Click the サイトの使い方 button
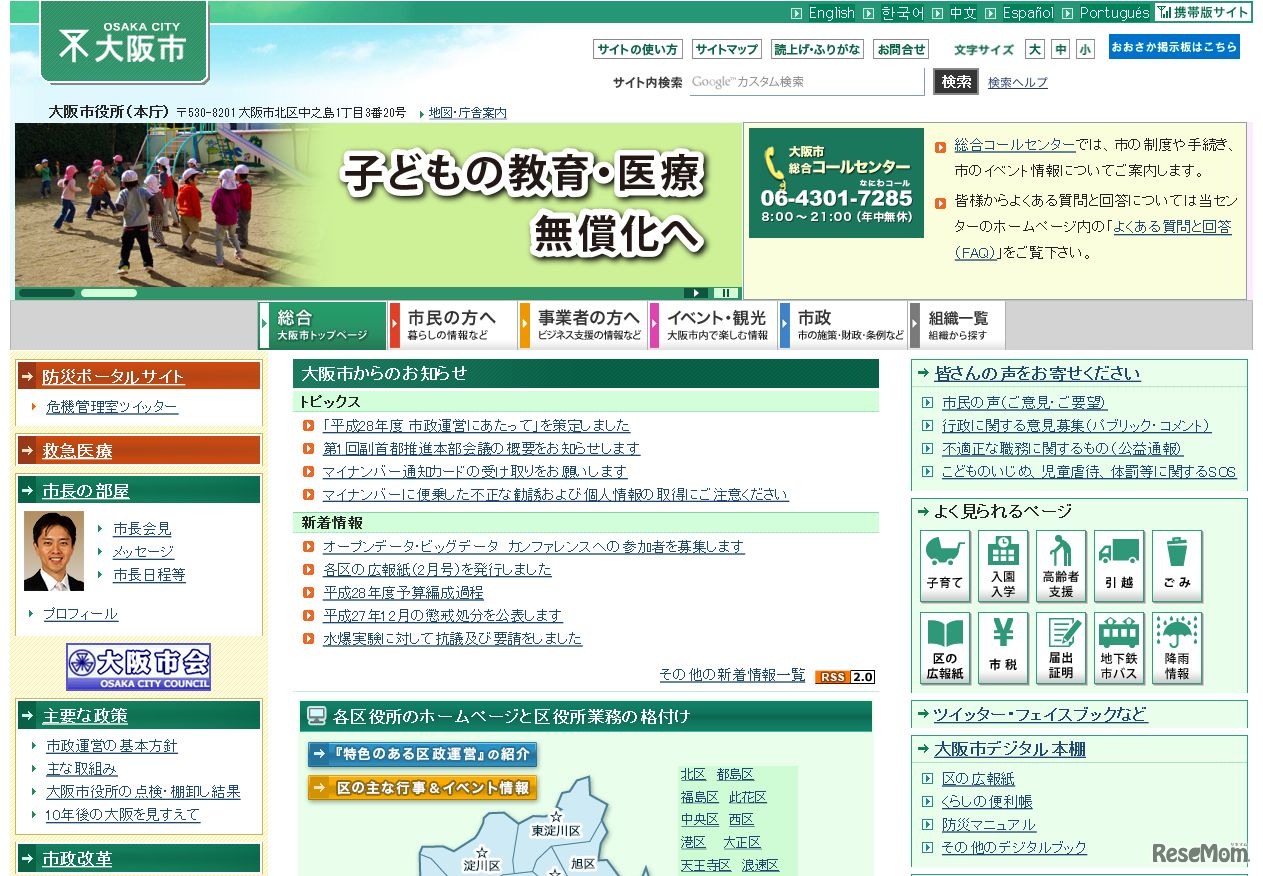This screenshot has height=876, width=1263. pyautogui.click(x=638, y=49)
